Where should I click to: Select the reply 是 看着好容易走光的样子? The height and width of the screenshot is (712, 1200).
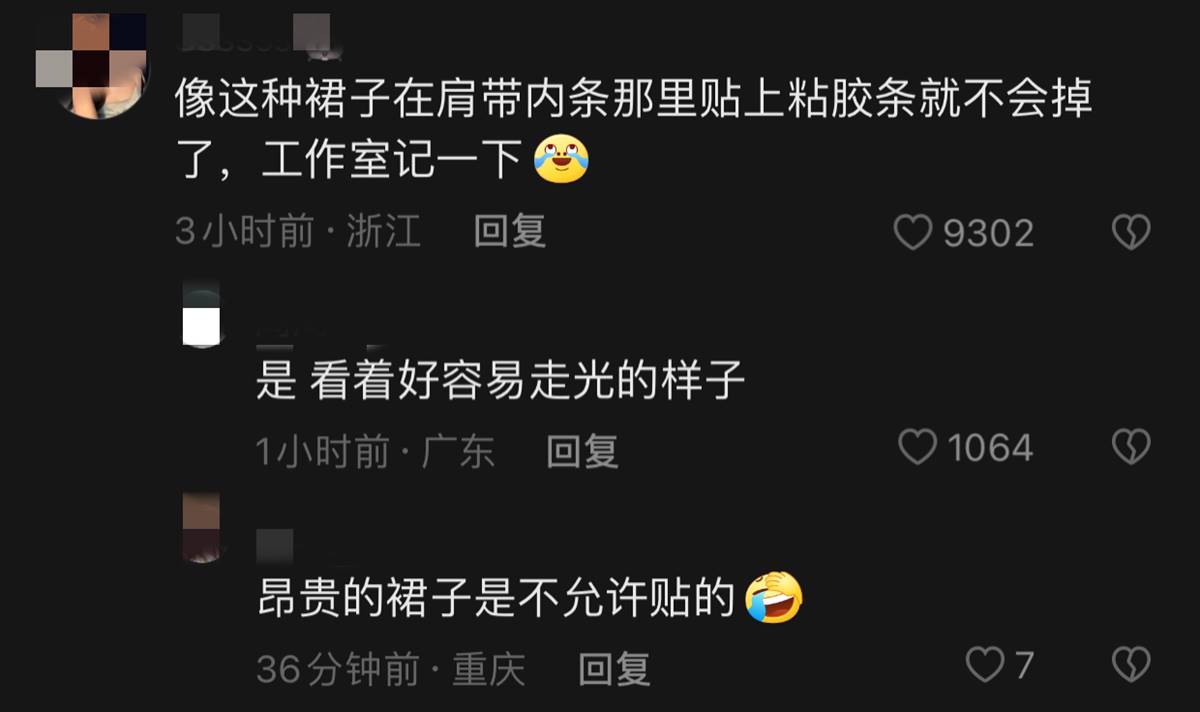(x=500, y=382)
